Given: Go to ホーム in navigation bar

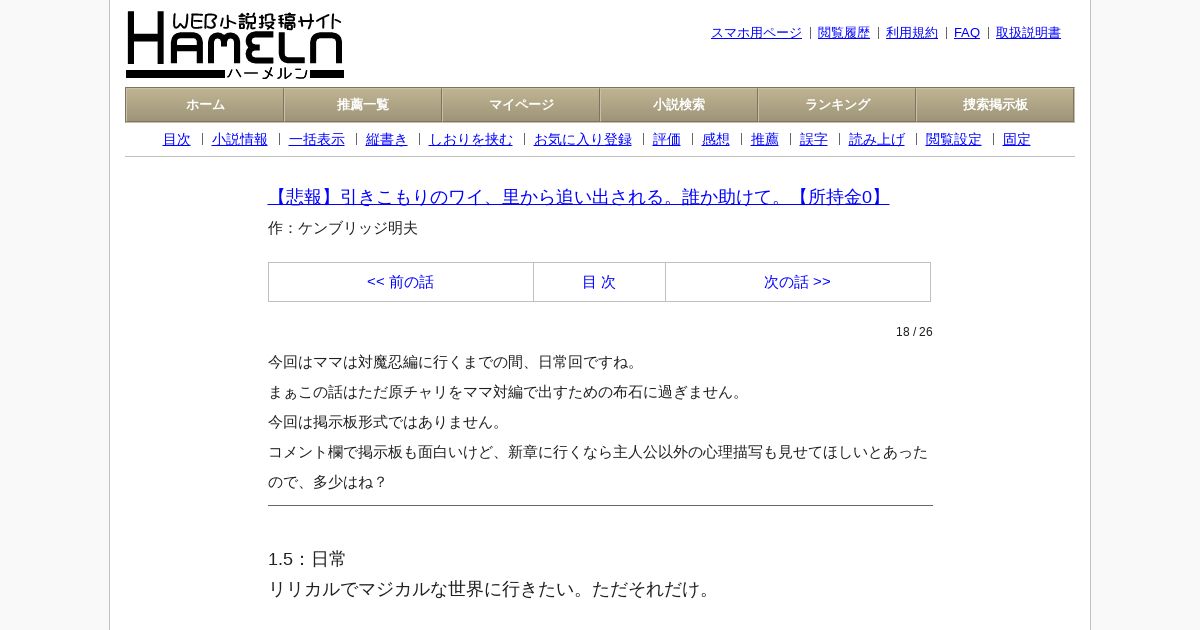Looking at the screenshot, I should [x=205, y=105].
